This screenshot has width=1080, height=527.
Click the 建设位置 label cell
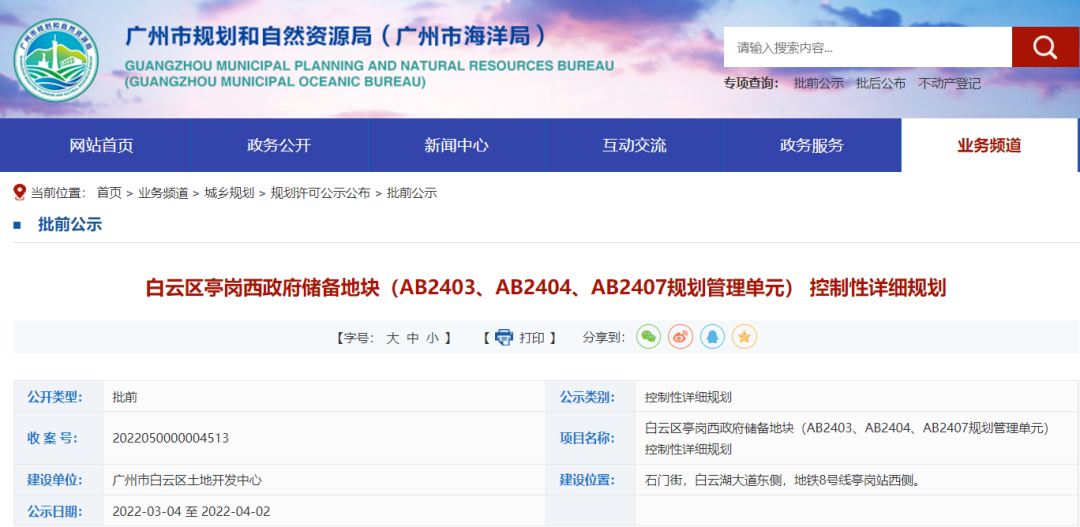590,480
